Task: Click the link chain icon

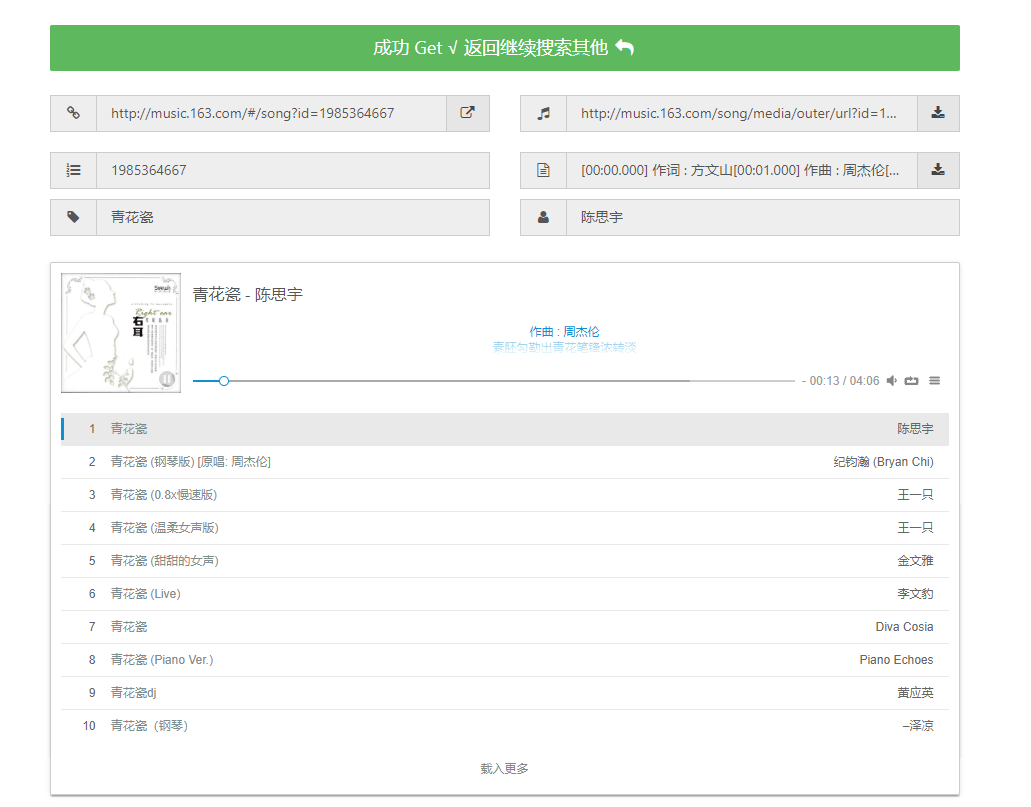Action: coord(73,113)
